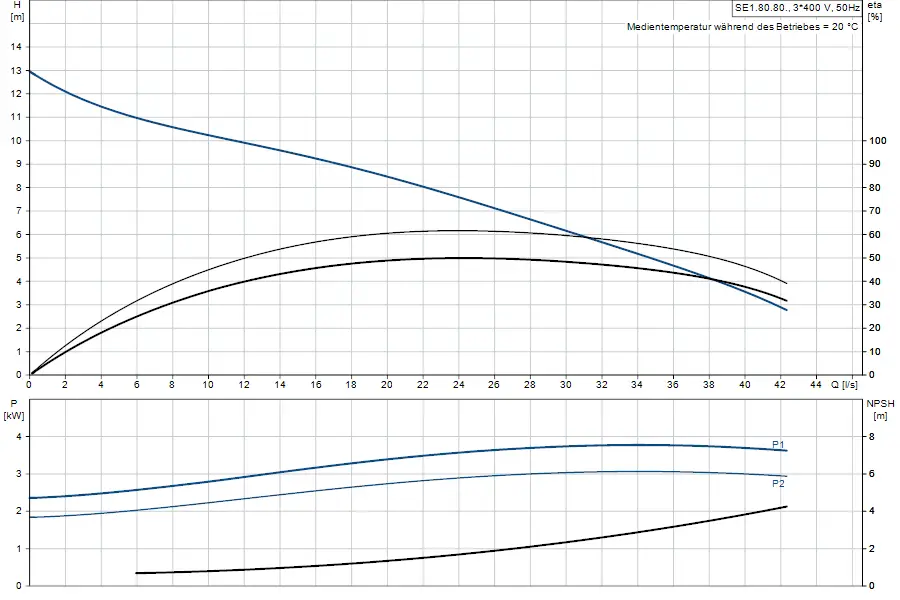The height and width of the screenshot is (600, 900).
Task: Click the 3 tick on the P kW axis
Action: click(x=19, y=474)
